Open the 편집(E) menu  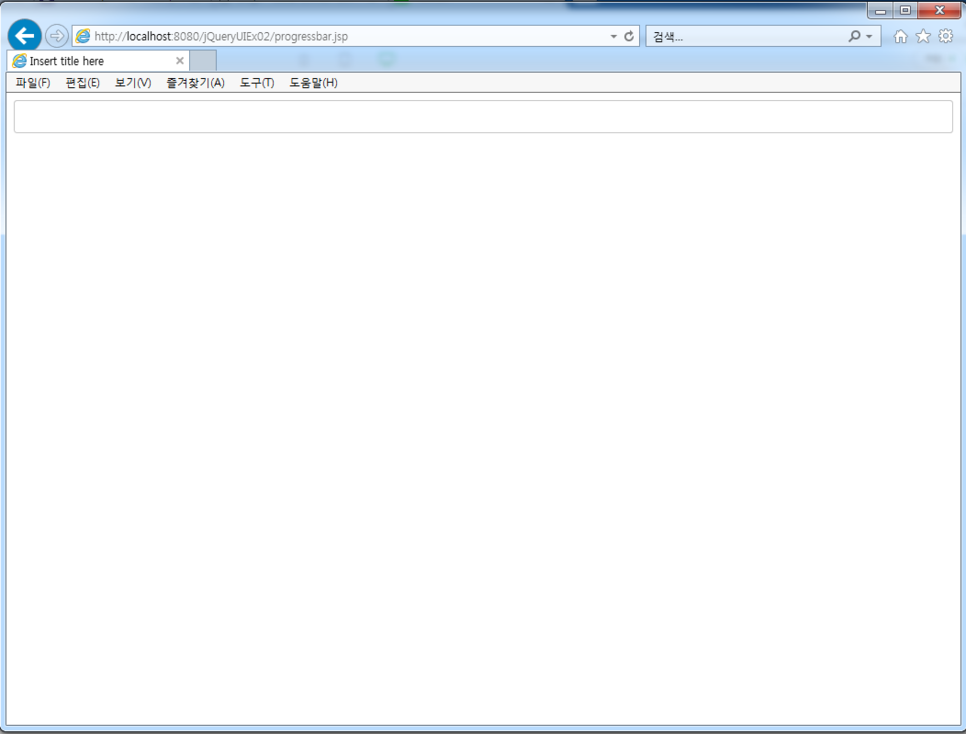click(x=83, y=83)
